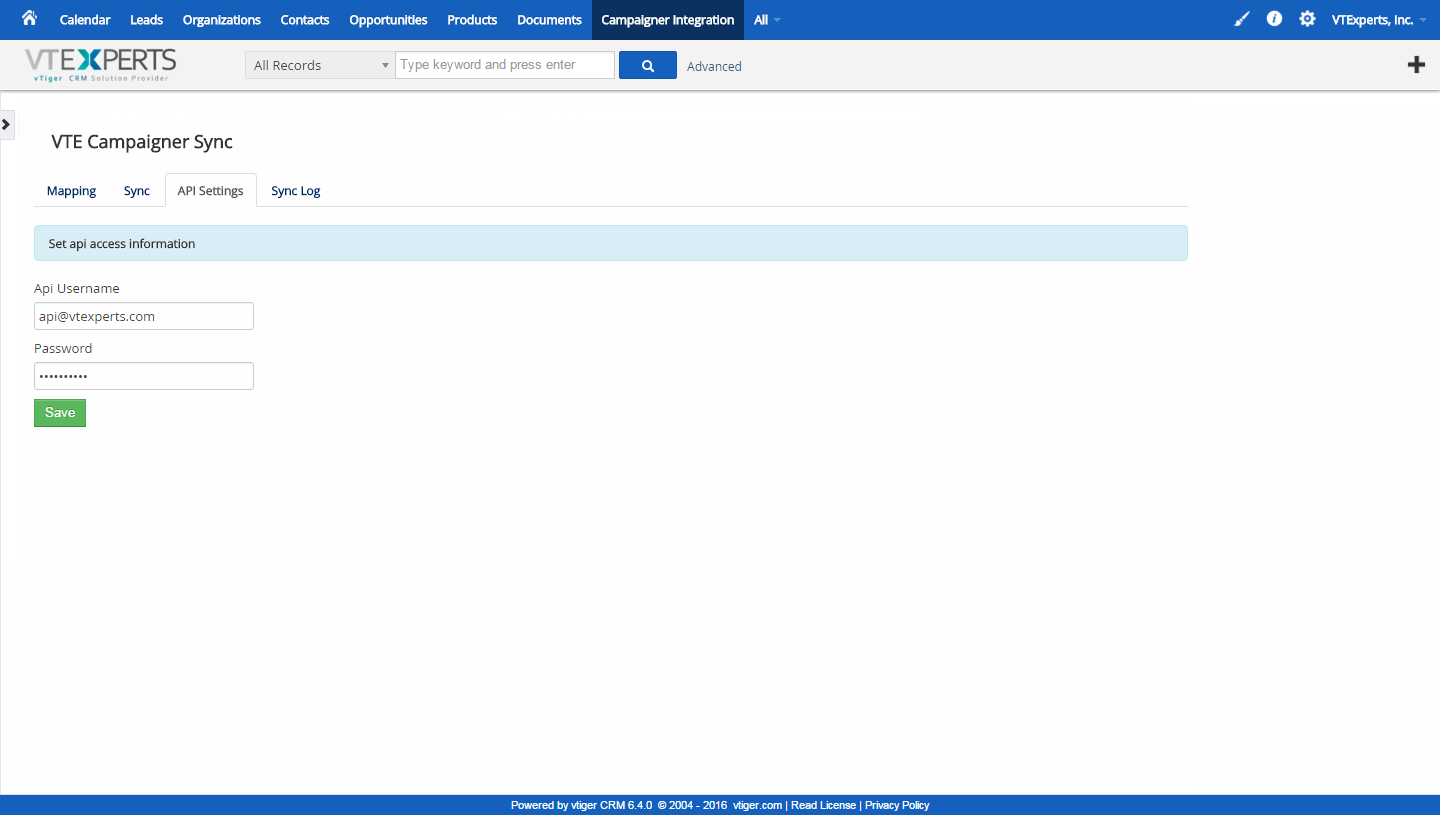This screenshot has width=1440, height=815.
Task: Click the 'Set api access information' notice
Action: pyautogui.click(x=611, y=243)
